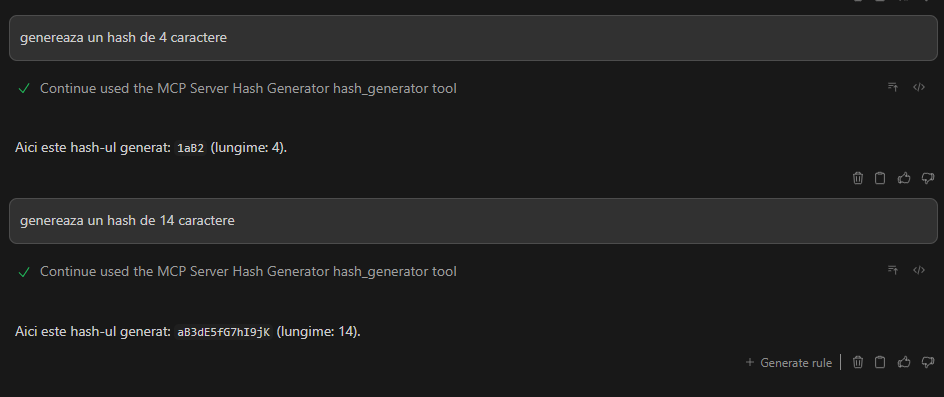Click the inline code hash aB3dE5fG7hI9jK
Viewport: 944px width, 397px height.
click(223, 332)
